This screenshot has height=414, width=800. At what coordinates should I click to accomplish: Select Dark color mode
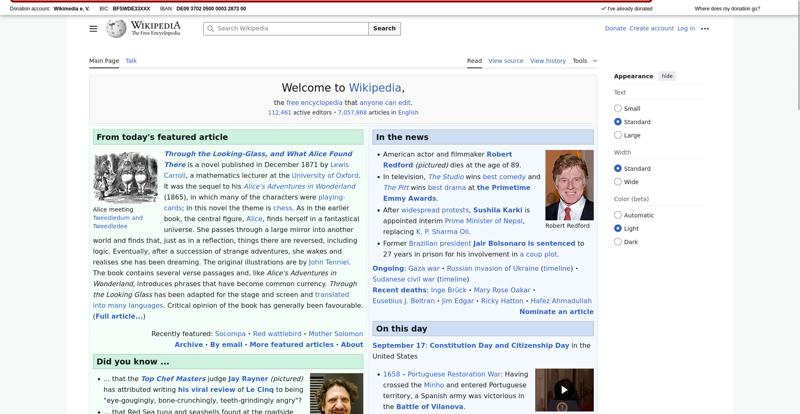click(618, 242)
